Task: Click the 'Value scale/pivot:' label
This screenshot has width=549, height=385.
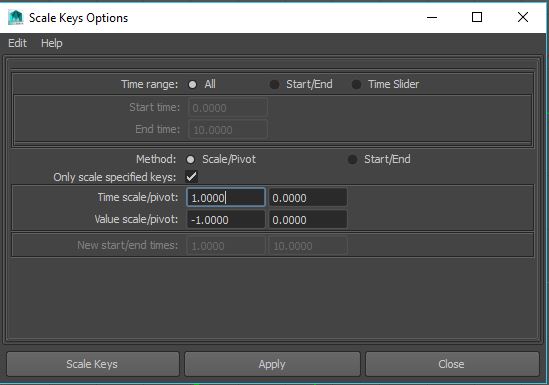Action: coord(136,219)
